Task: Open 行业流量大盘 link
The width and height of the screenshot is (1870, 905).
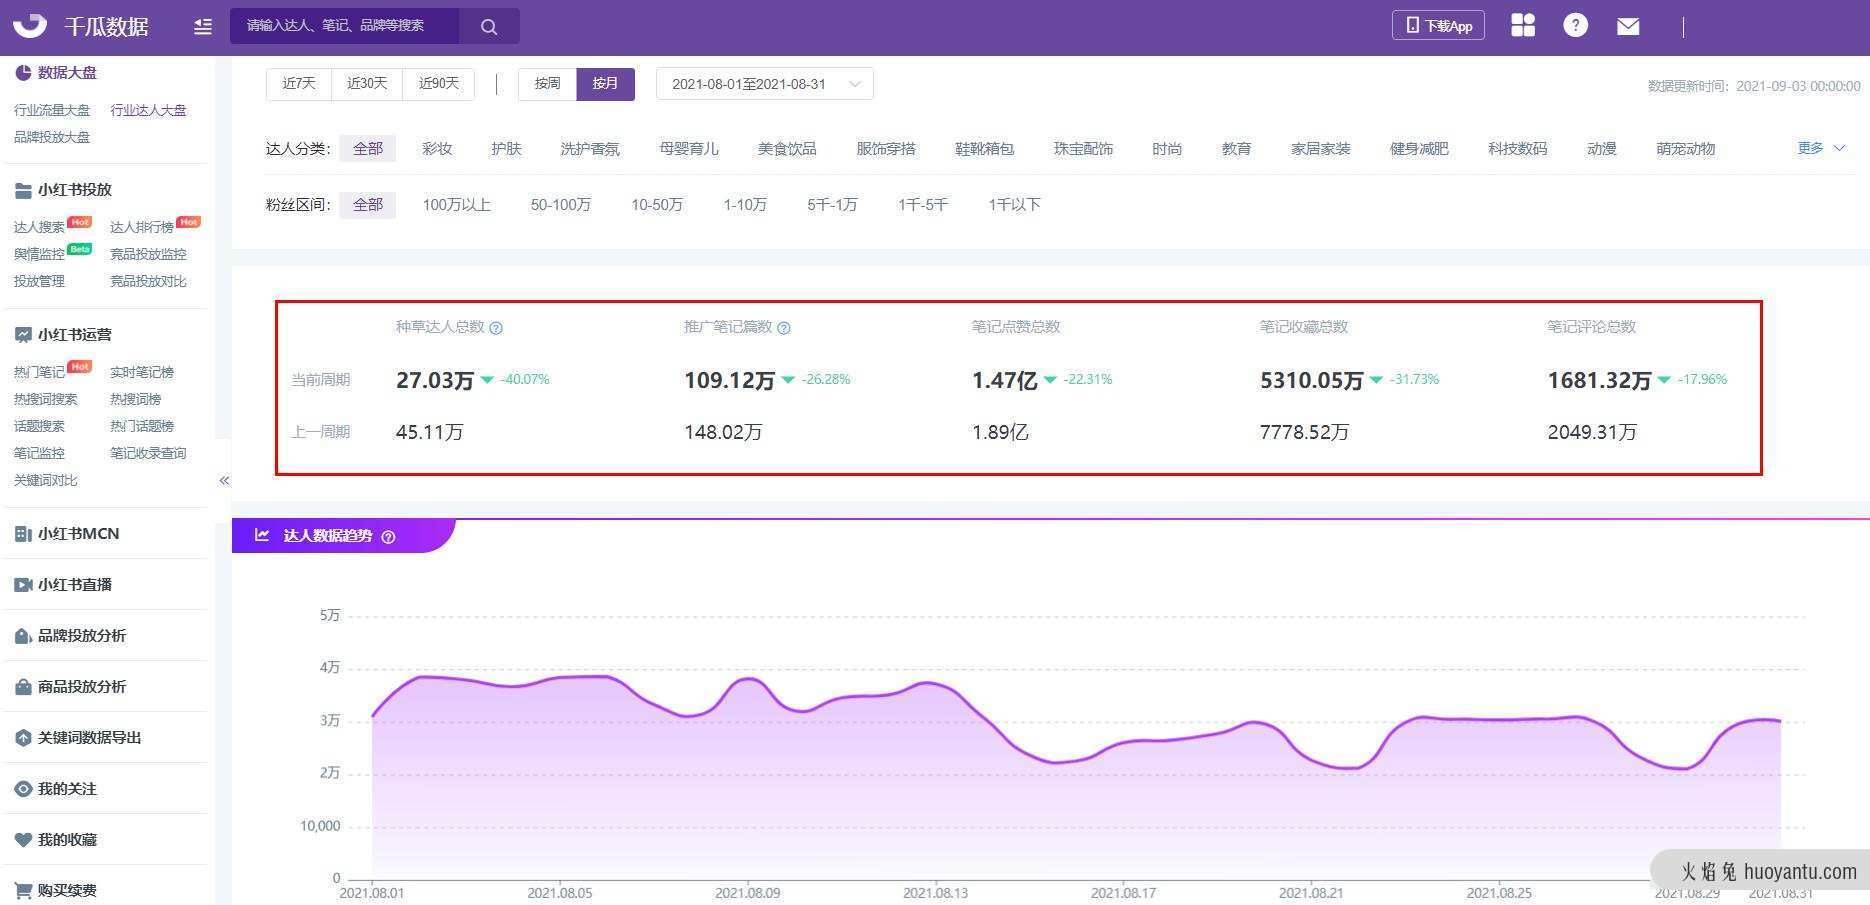Action: (x=52, y=111)
